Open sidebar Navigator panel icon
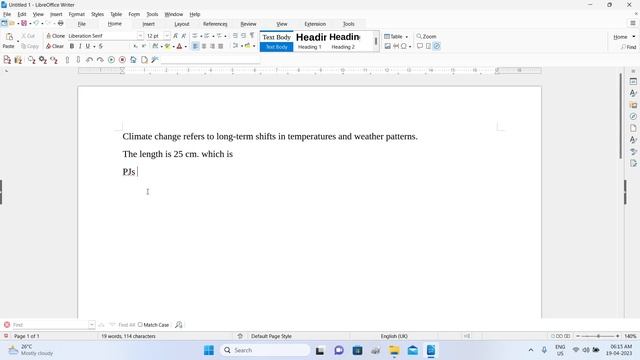 [633, 116]
